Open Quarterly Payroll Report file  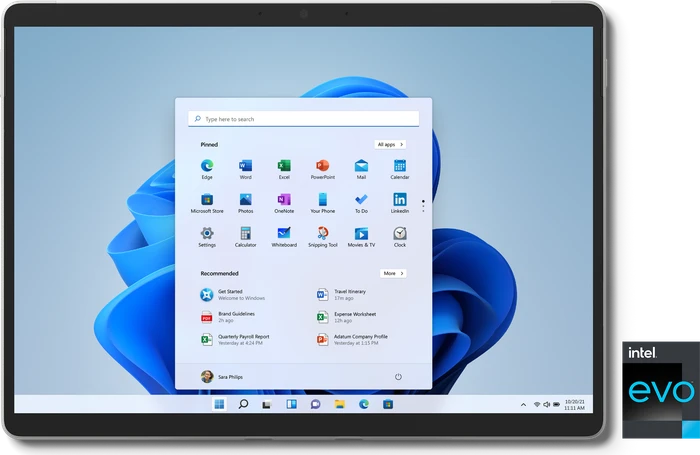click(235, 340)
